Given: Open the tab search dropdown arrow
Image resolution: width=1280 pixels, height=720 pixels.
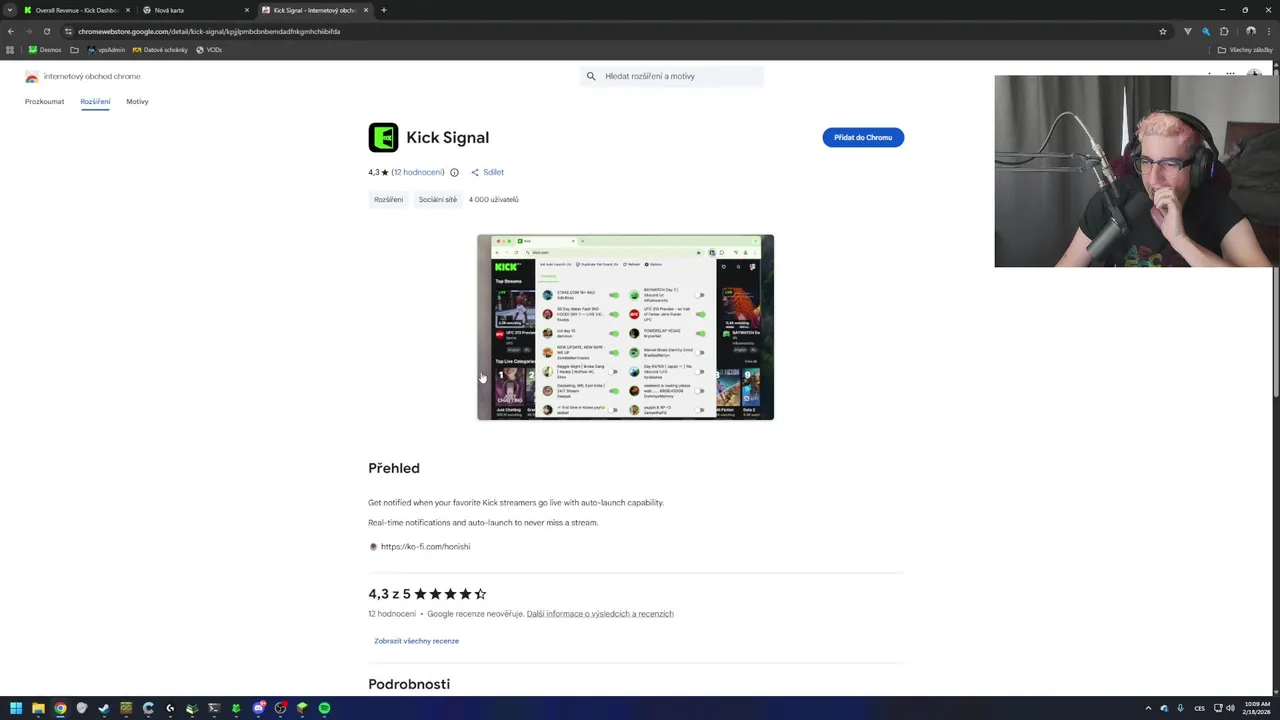Looking at the screenshot, I should click(10, 10).
